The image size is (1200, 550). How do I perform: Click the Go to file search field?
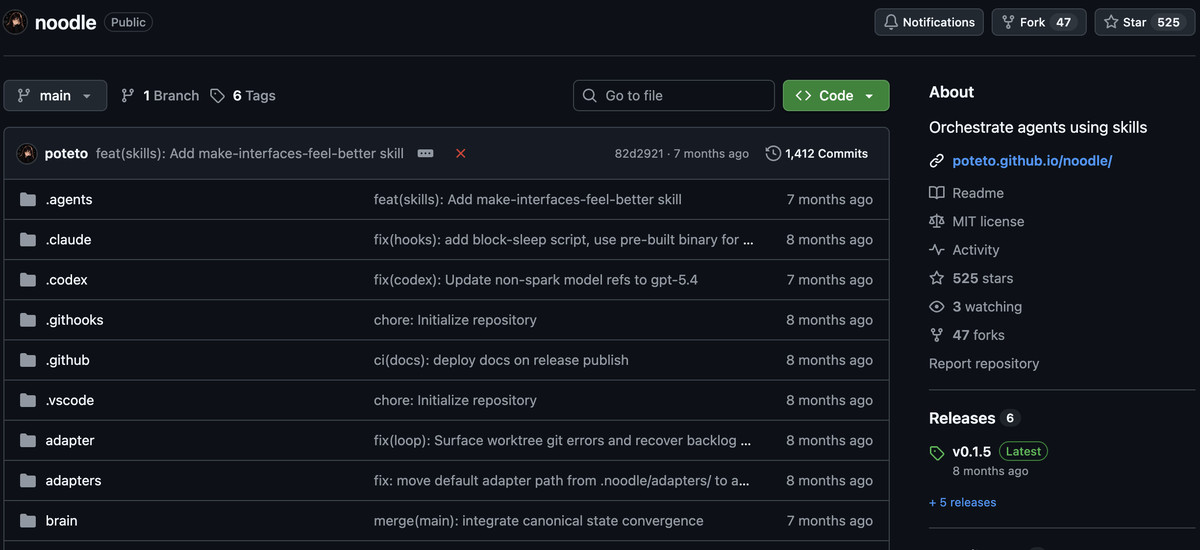[x=674, y=95]
